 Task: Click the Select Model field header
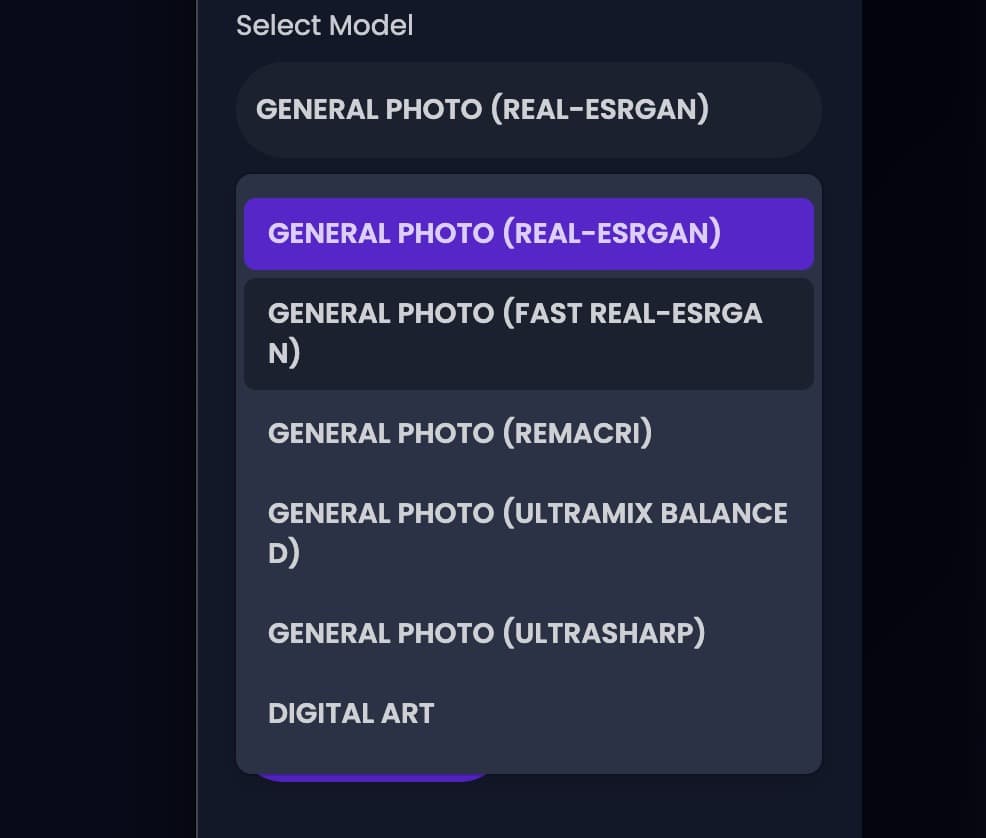(324, 25)
